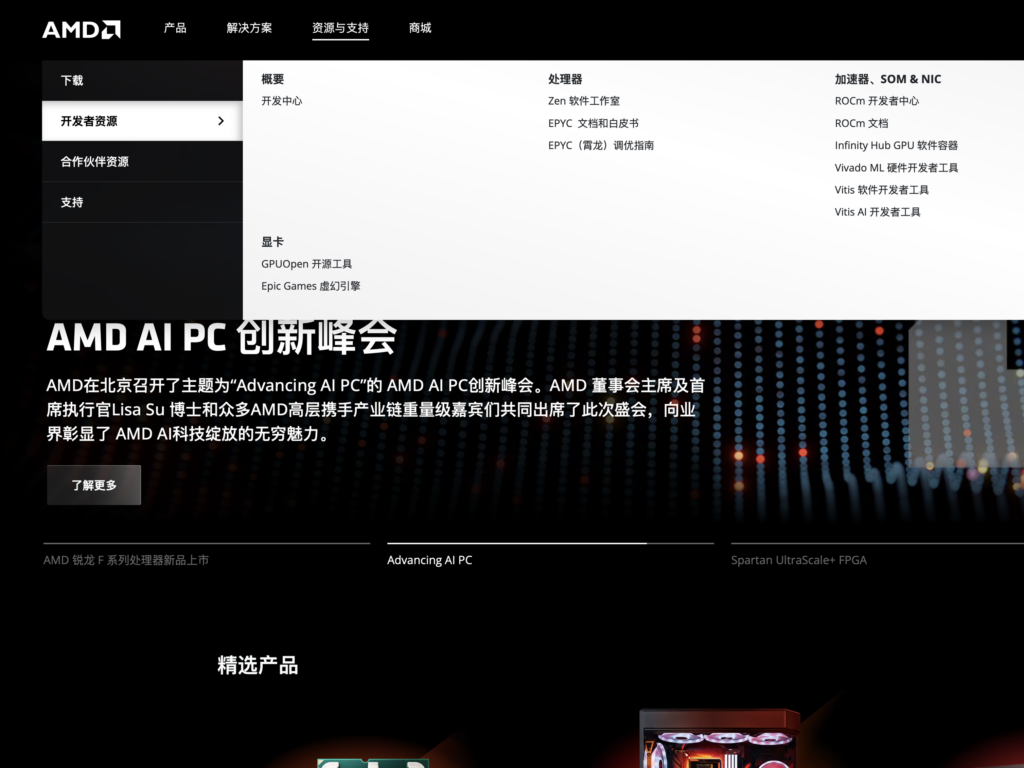1024x768 pixels.
Task: Go to the 商城 store menu
Action: (x=420, y=28)
